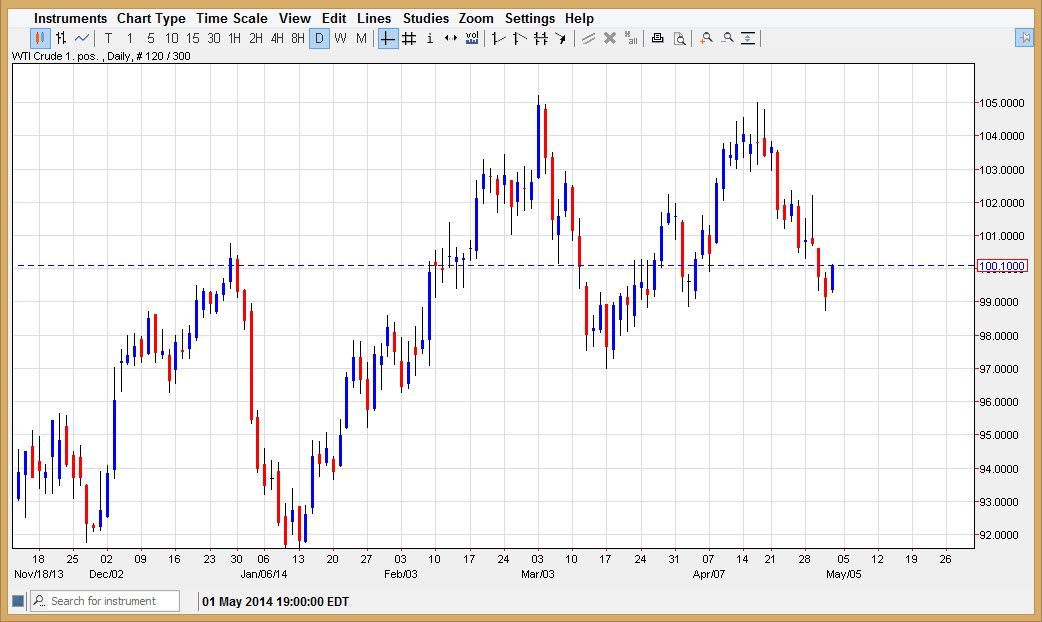1042x622 pixels.
Task: Switch to Weekly timeframe
Action: (x=338, y=38)
